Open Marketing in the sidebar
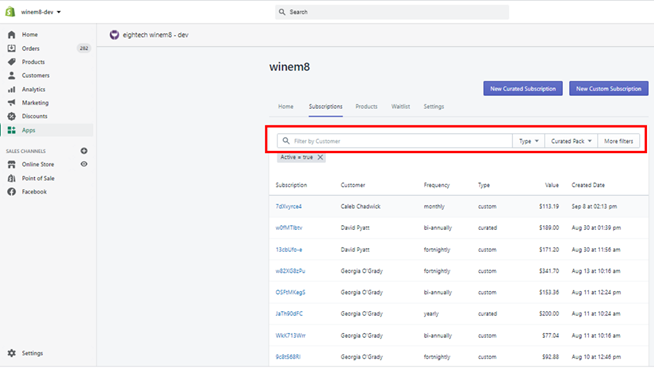654x368 pixels. coord(35,103)
